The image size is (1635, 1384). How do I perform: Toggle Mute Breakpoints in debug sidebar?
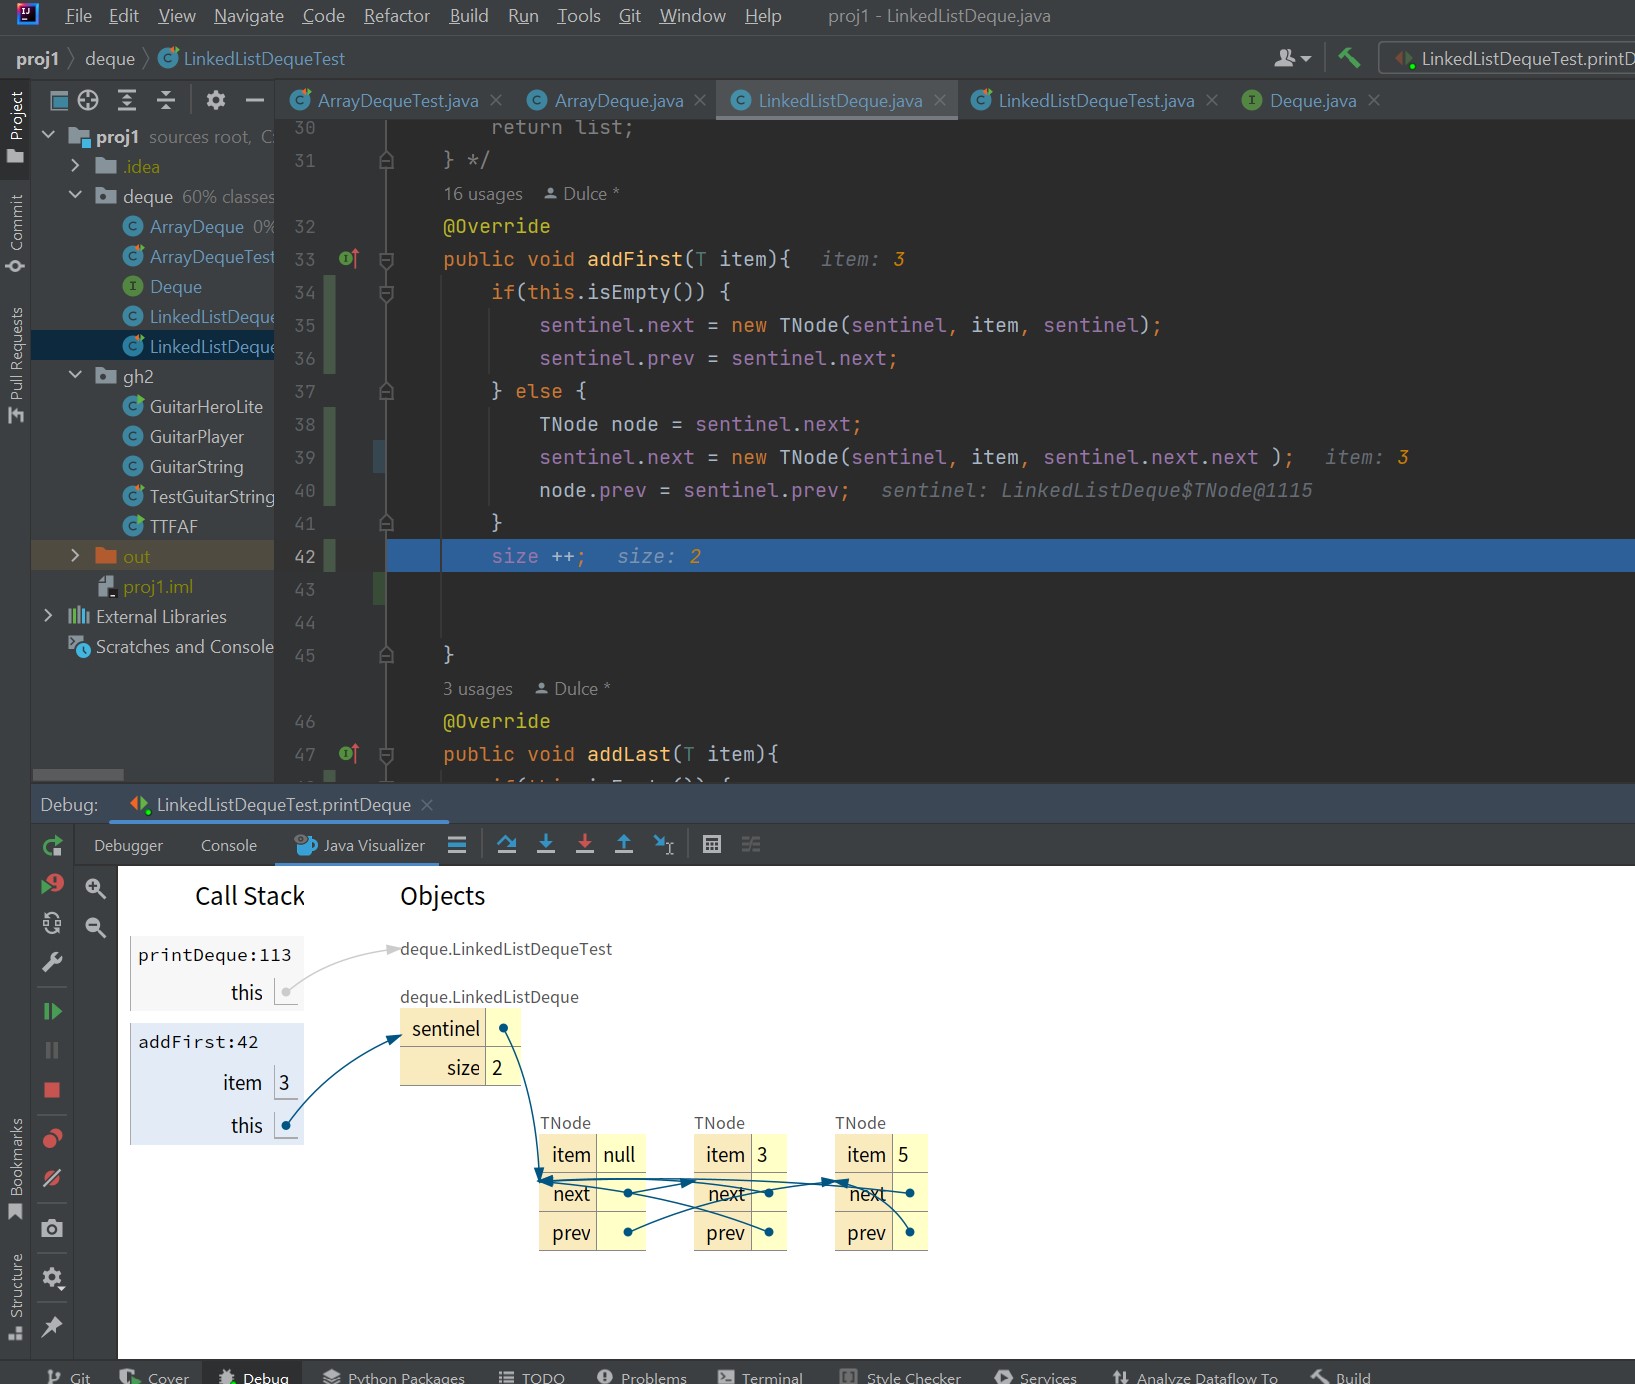coord(52,1179)
